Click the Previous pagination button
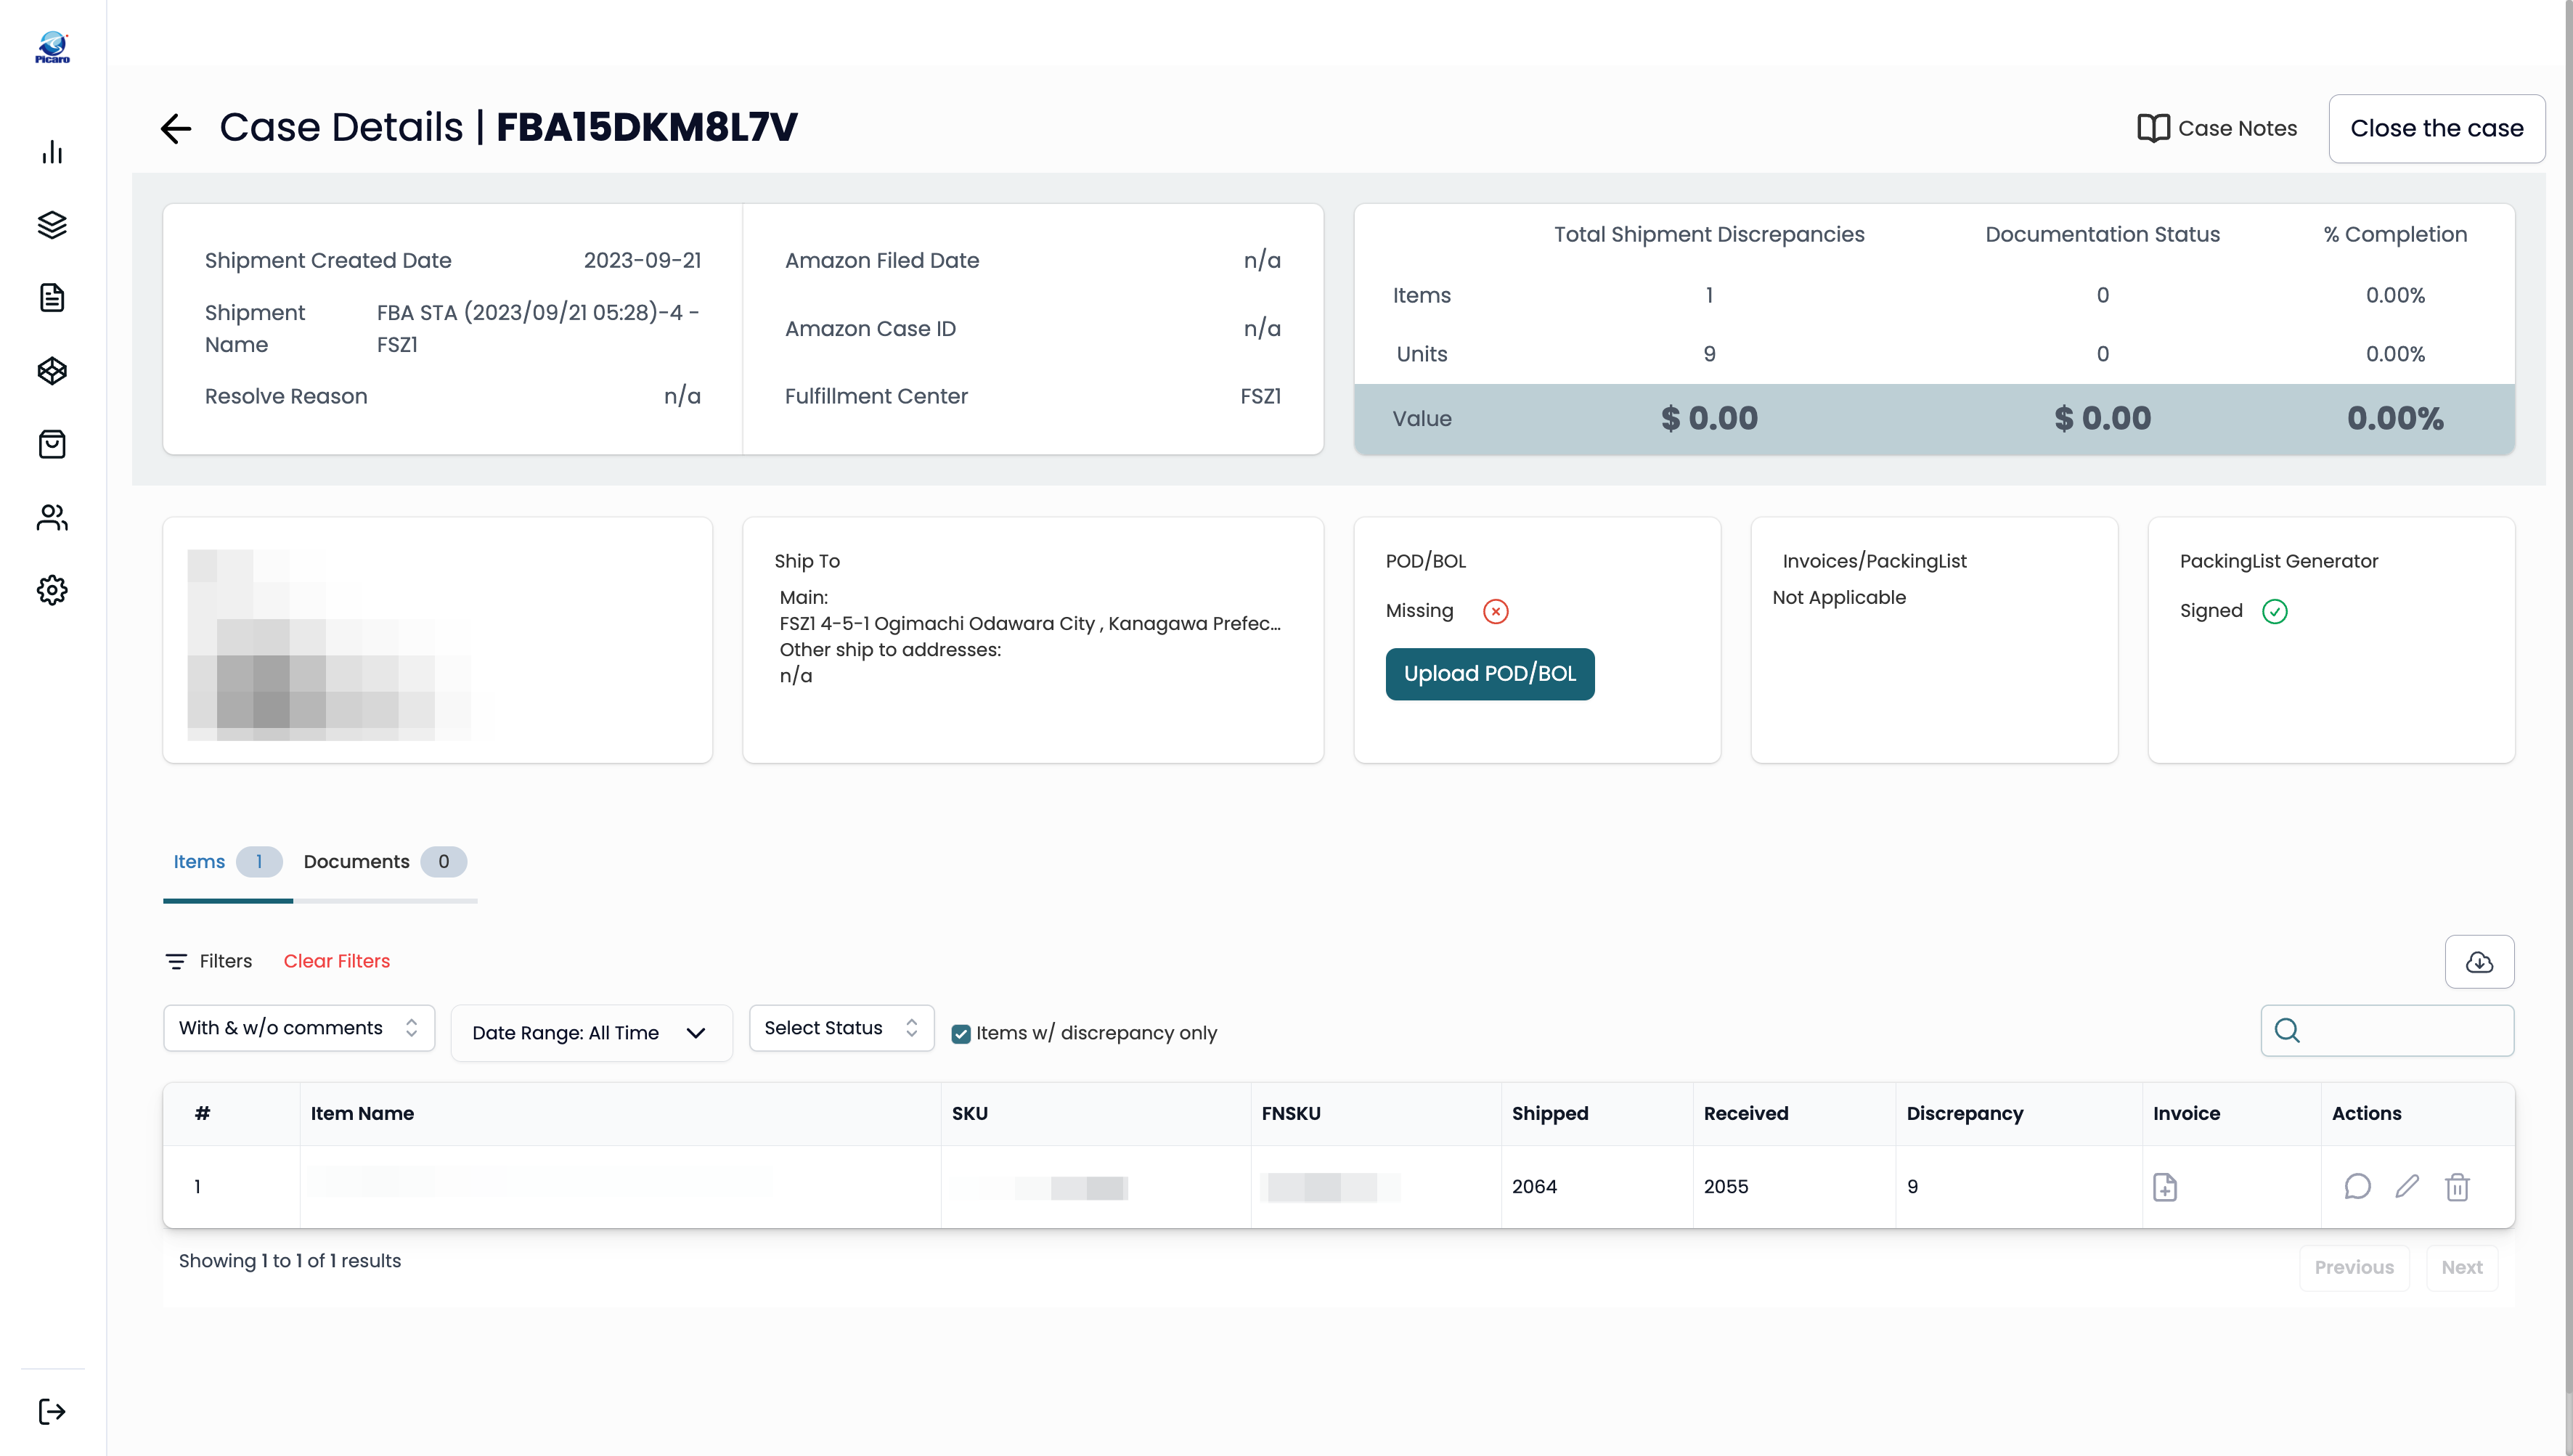Image resolution: width=2573 pixels, height=1456 pixels. [x=2354, y=1268]
